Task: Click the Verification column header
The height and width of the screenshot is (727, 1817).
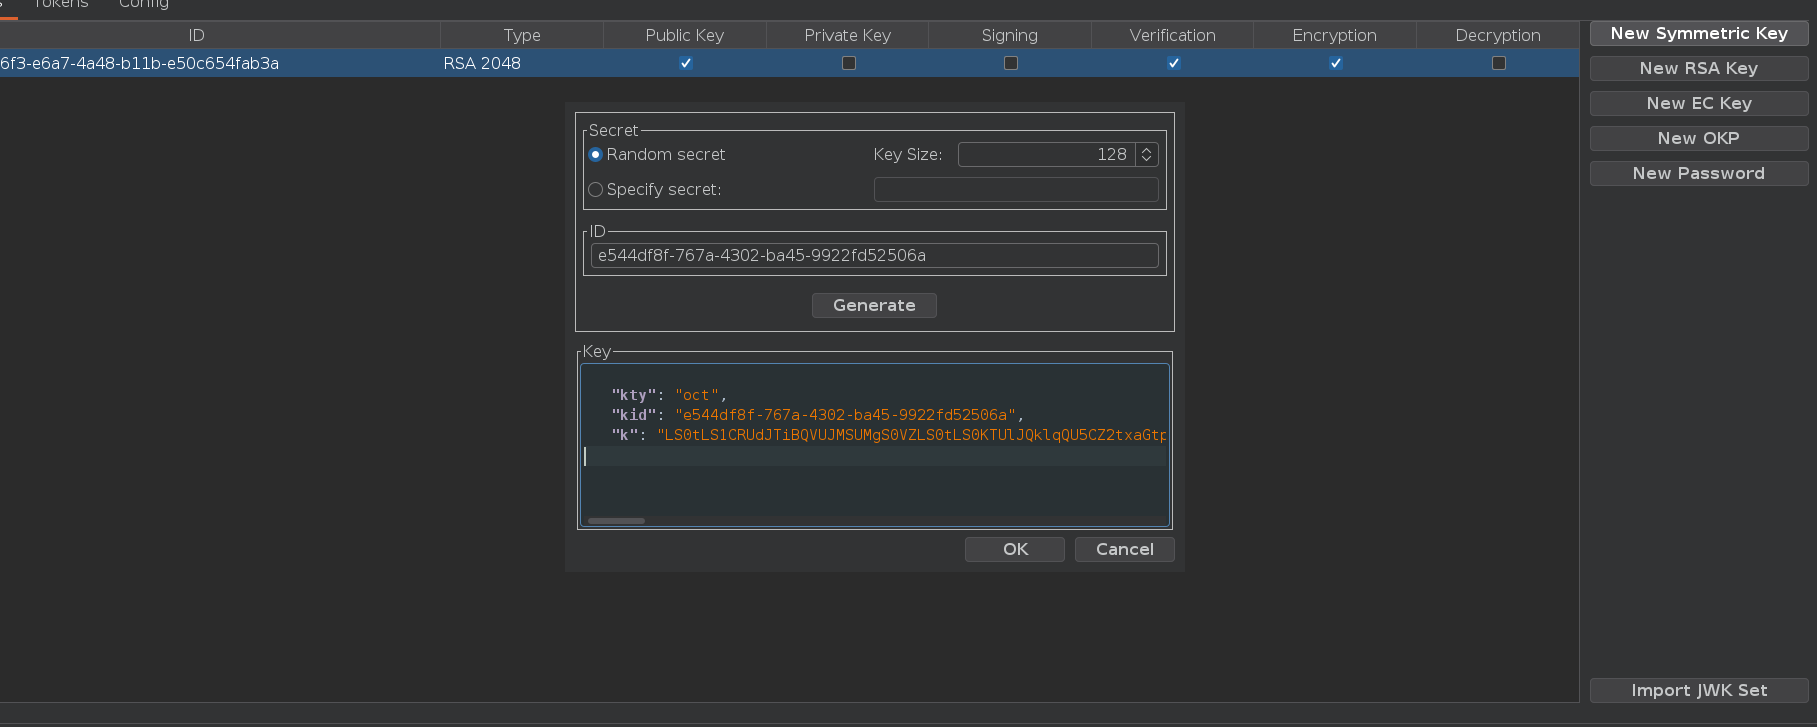Action: coord(1173,36)
